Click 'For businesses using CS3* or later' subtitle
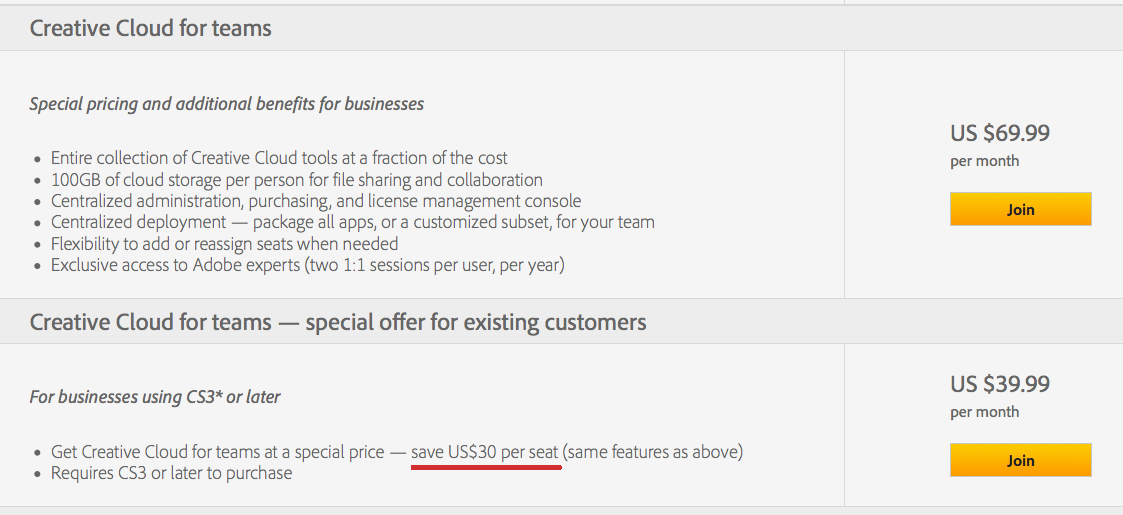1123x515 pixels. tap(155, 397)
